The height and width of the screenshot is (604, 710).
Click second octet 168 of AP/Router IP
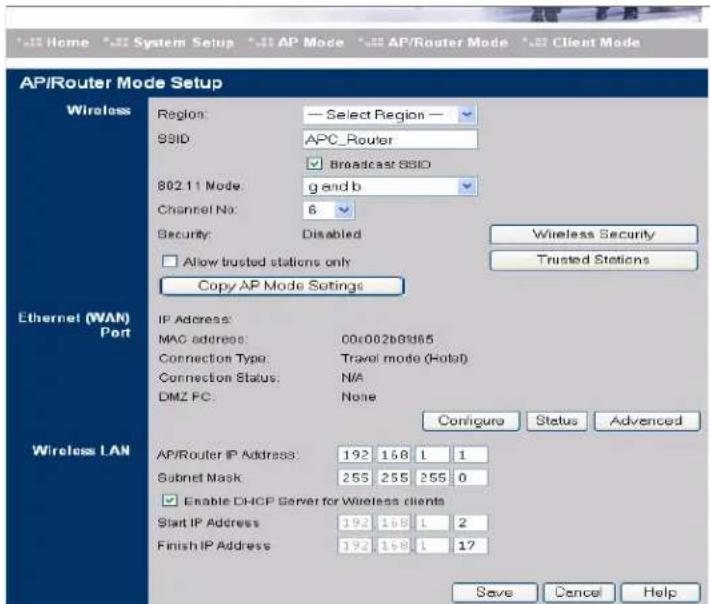point(393,455)
